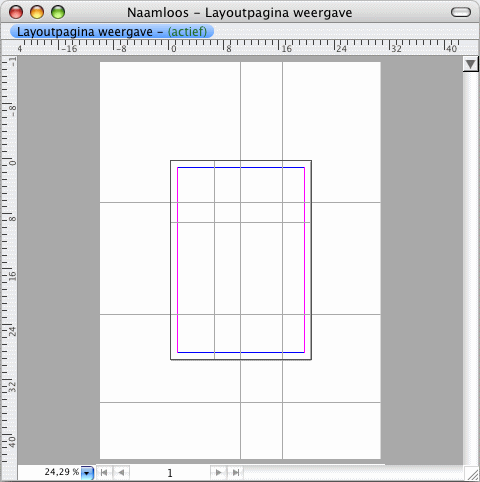
Task: Go to the first page
Action: [104, 473]
